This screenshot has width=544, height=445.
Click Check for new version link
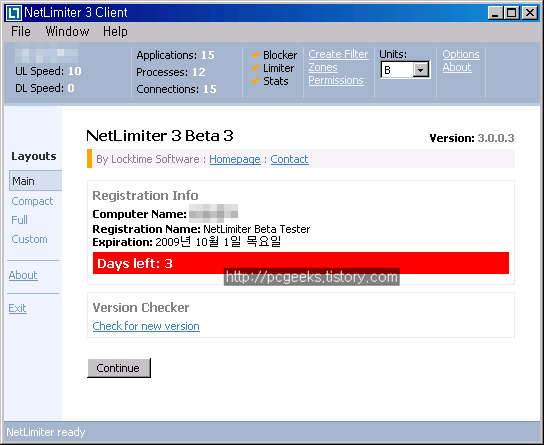click(146, 326)
